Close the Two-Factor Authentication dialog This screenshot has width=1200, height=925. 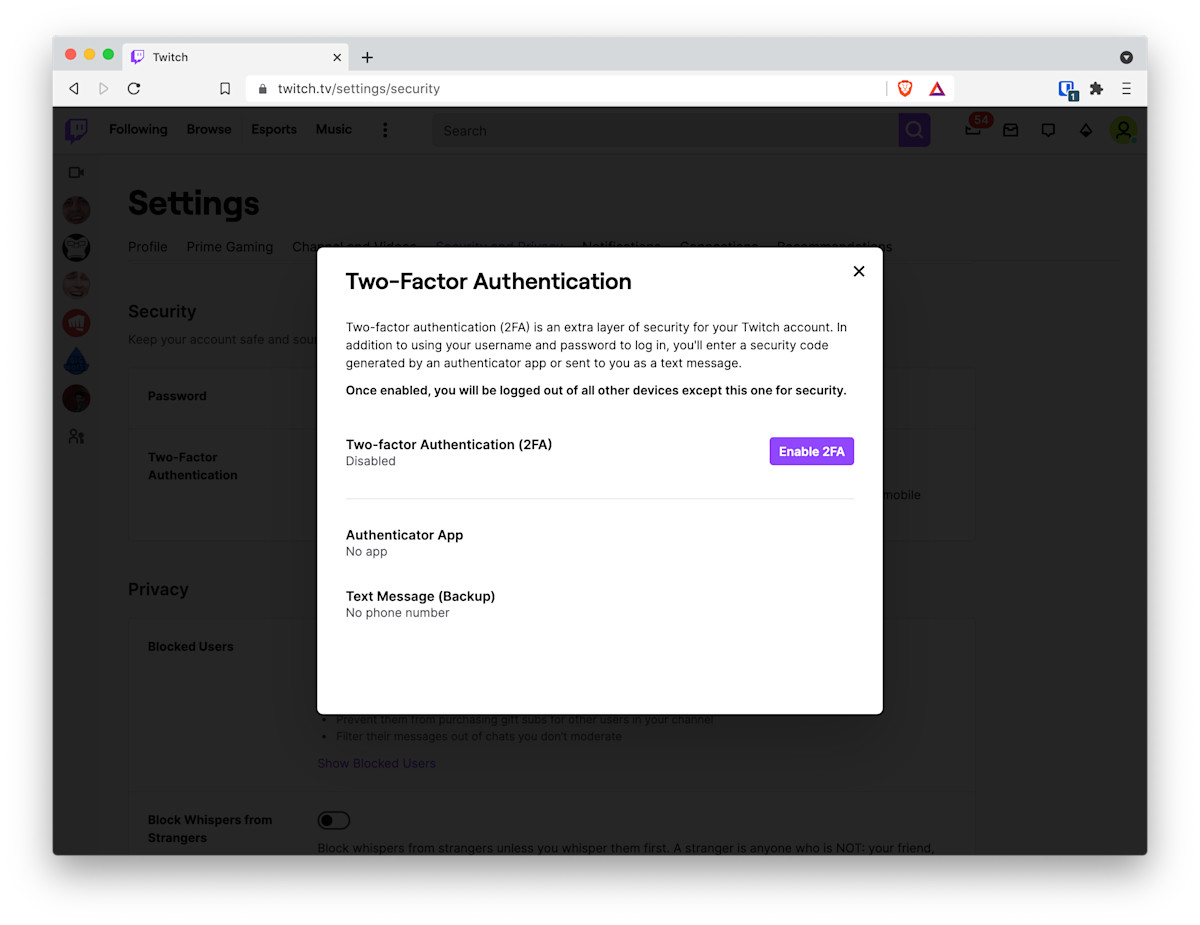(x=858, y=271)
